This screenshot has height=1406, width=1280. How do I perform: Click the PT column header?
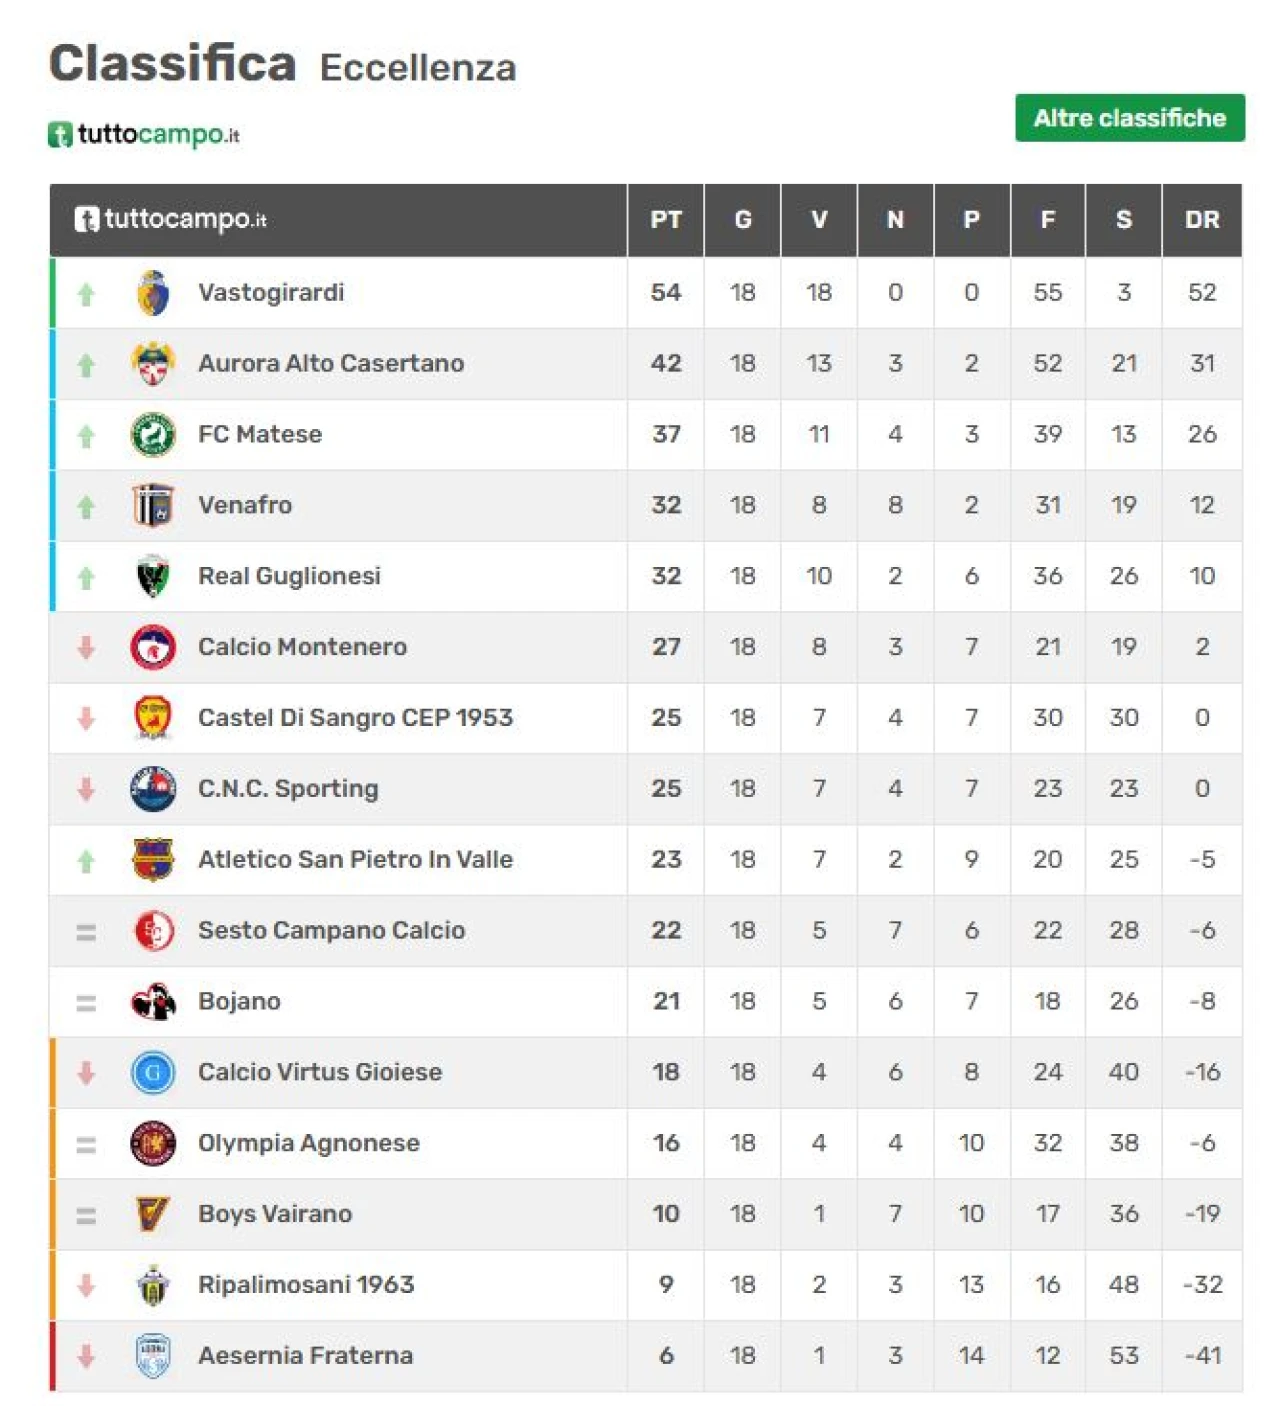pos(666,220)
